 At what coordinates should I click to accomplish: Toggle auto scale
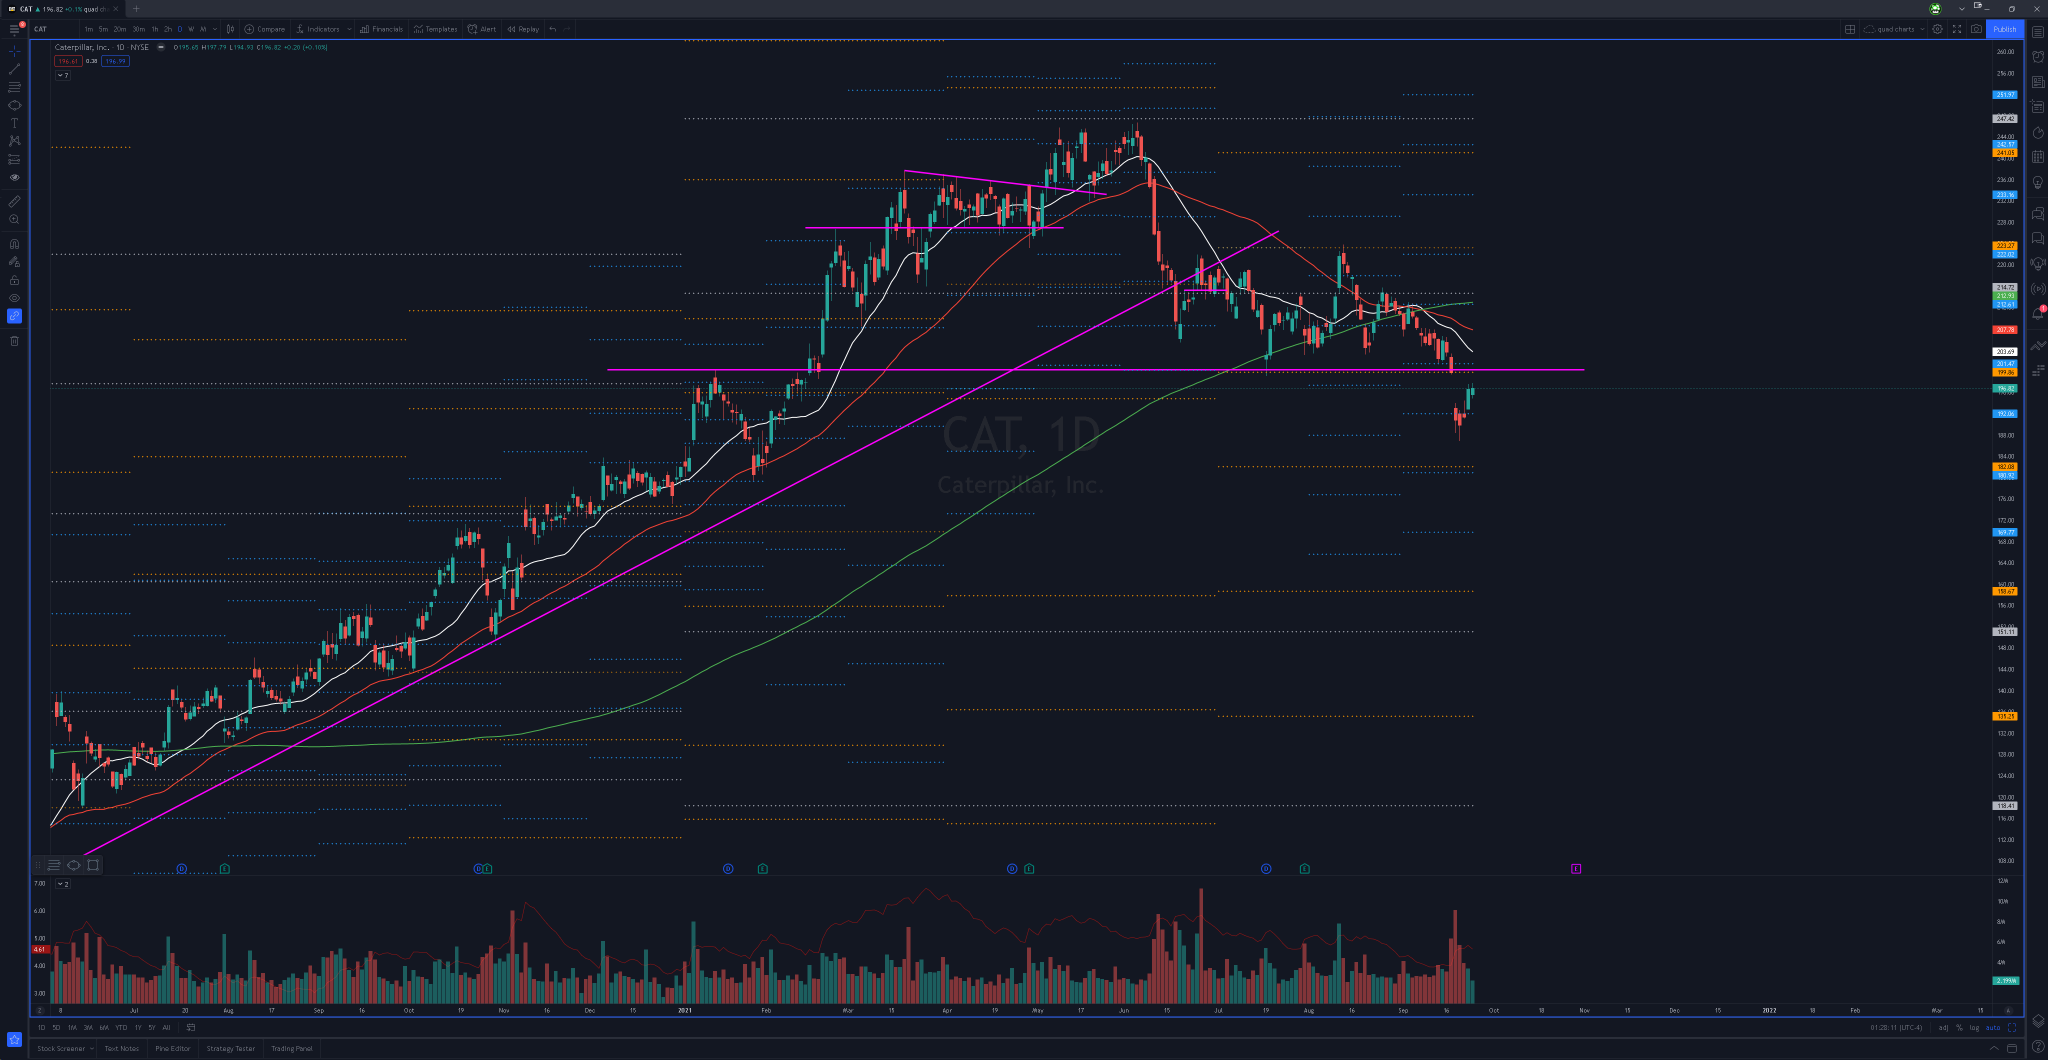point(1993,1027)
